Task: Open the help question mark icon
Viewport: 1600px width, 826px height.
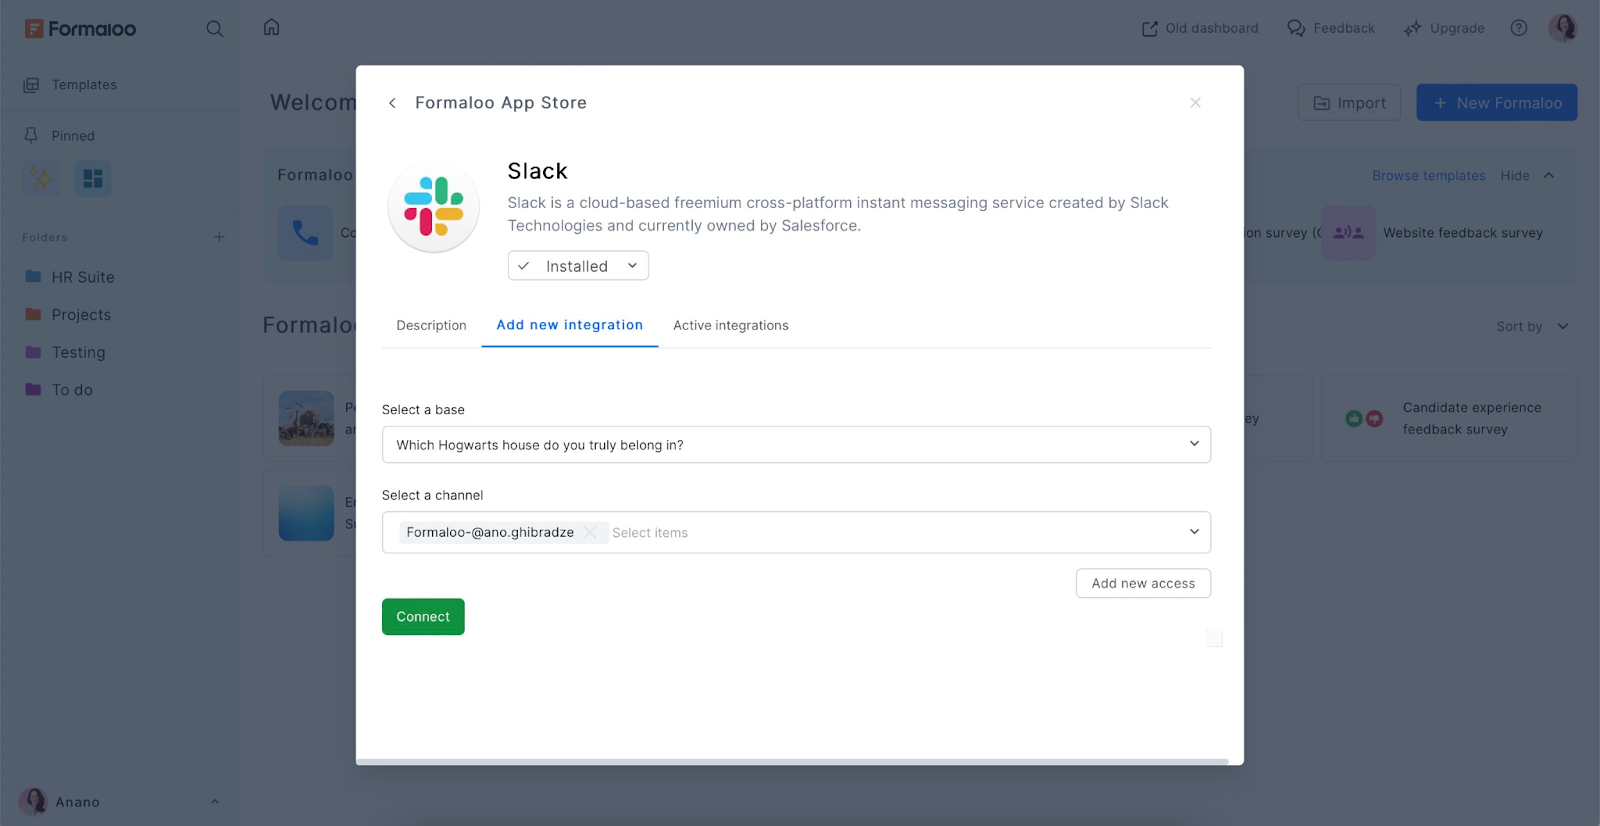Action: [1518, 28]
